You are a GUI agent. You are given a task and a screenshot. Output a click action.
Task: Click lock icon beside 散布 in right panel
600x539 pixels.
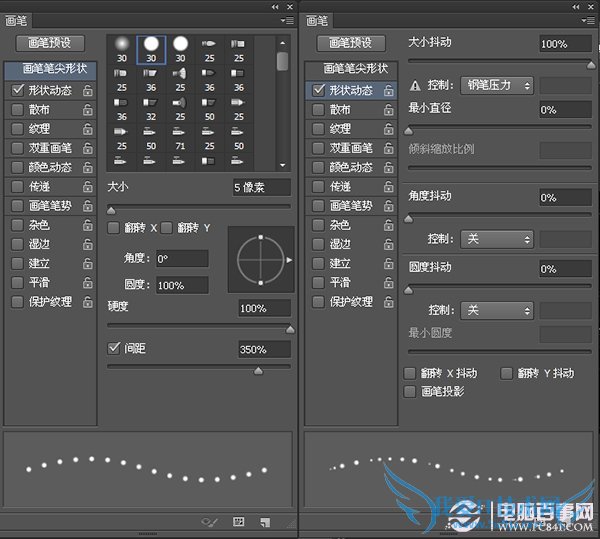click(388, 110)
